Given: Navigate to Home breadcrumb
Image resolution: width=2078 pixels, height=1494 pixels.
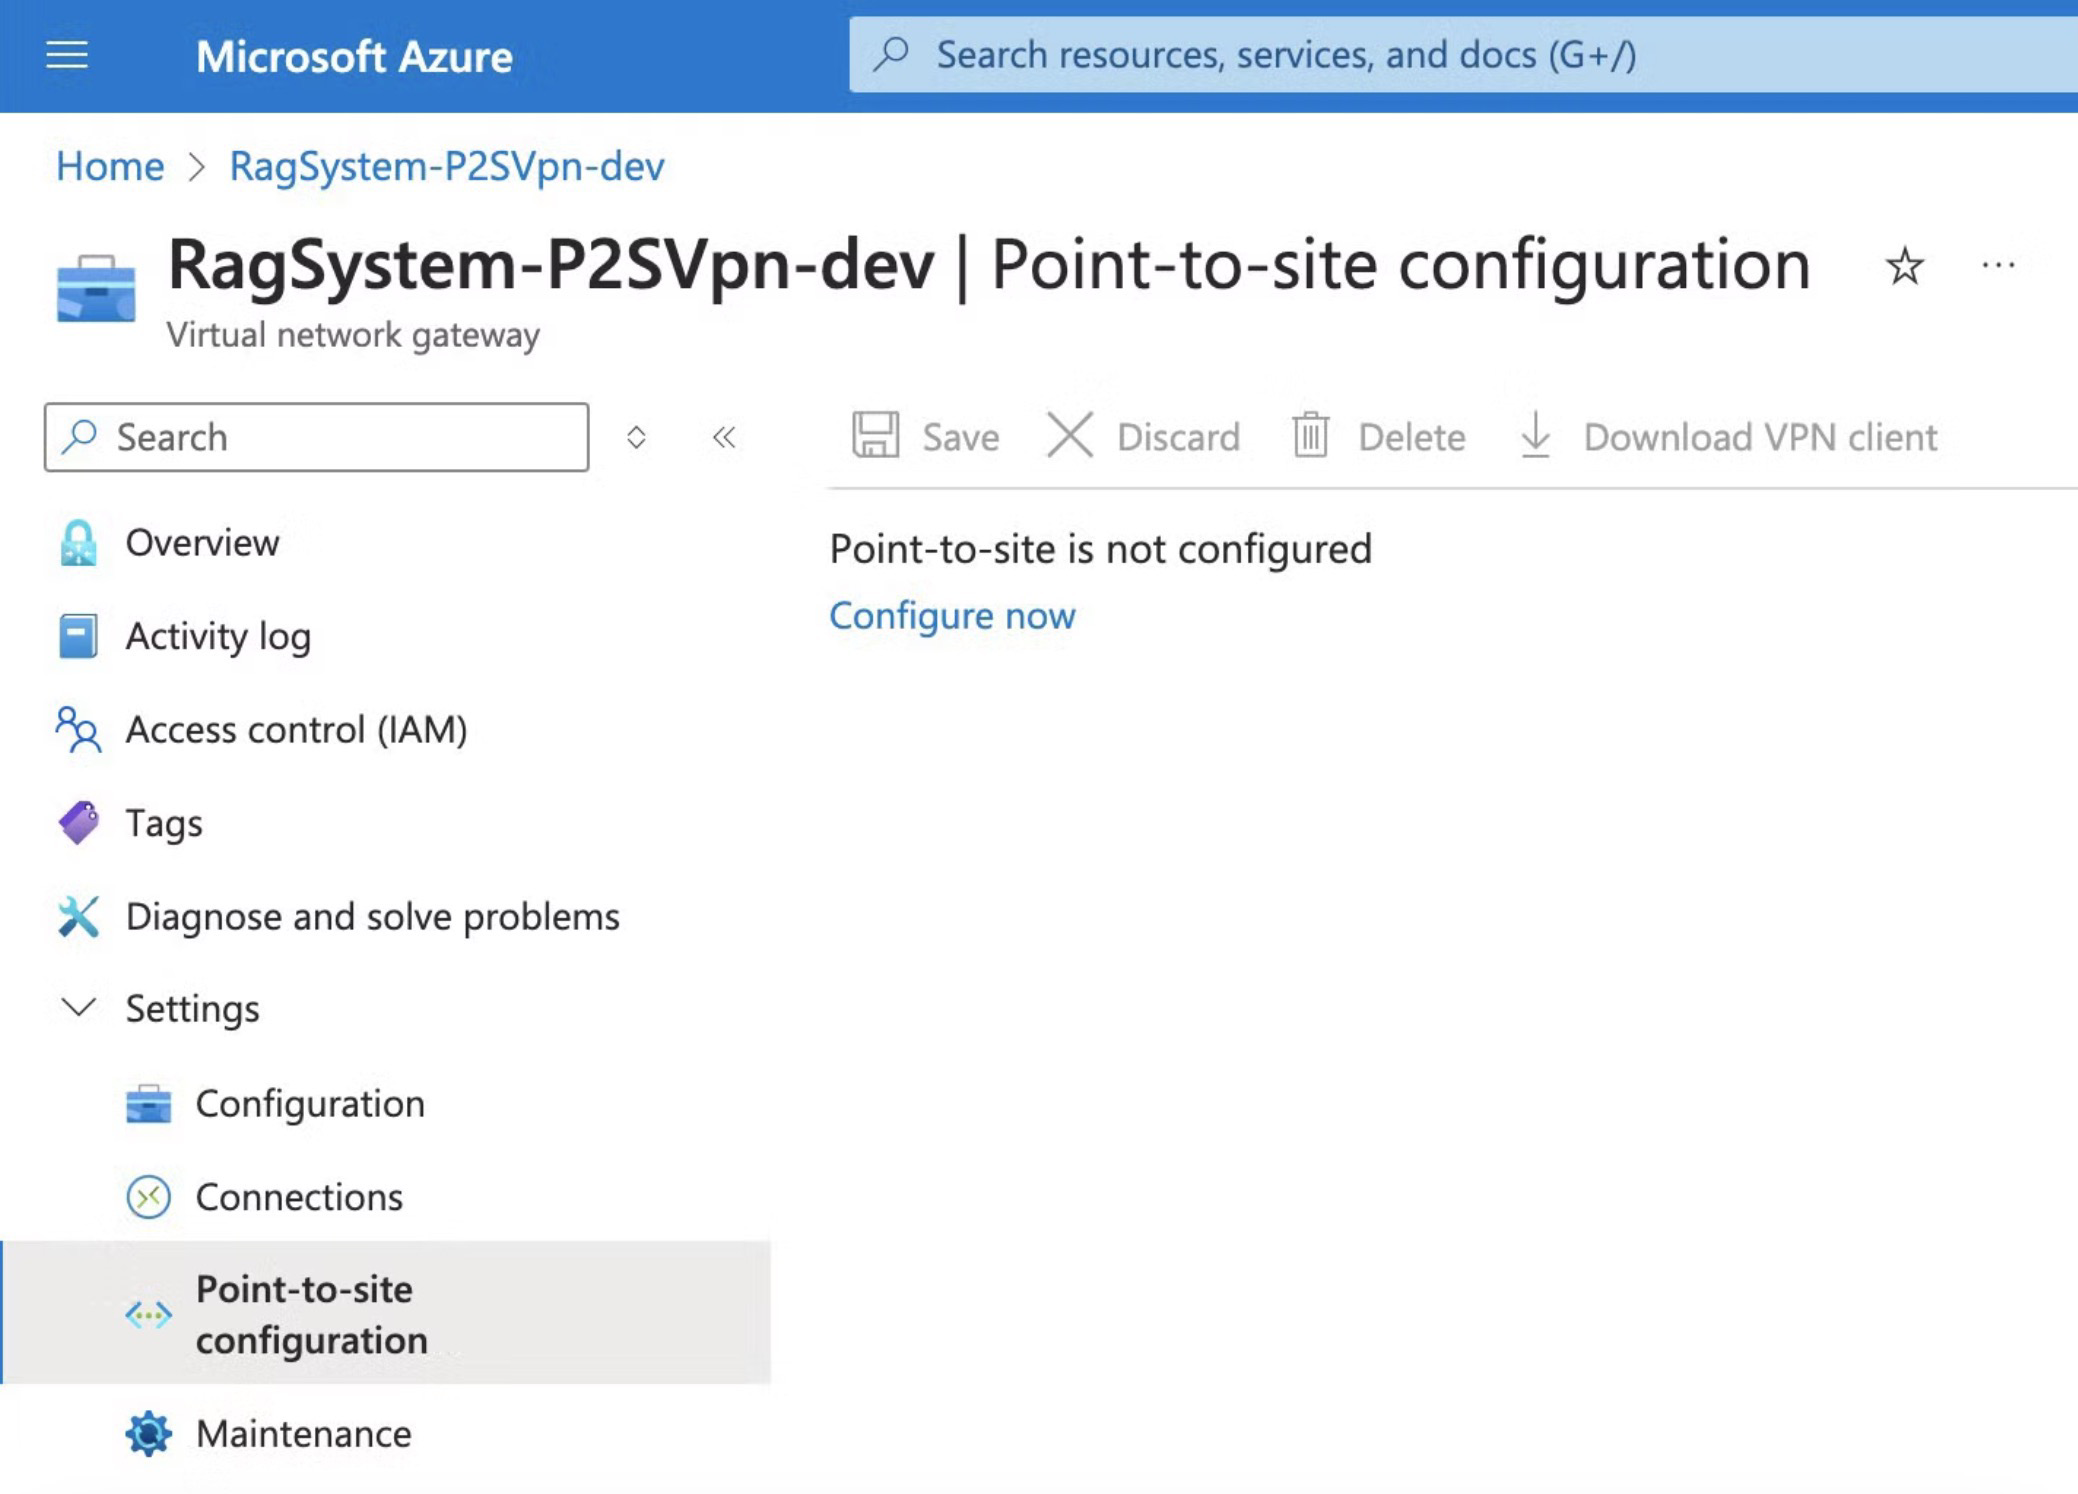Looking at the screenshot, I should click(110, 166).
